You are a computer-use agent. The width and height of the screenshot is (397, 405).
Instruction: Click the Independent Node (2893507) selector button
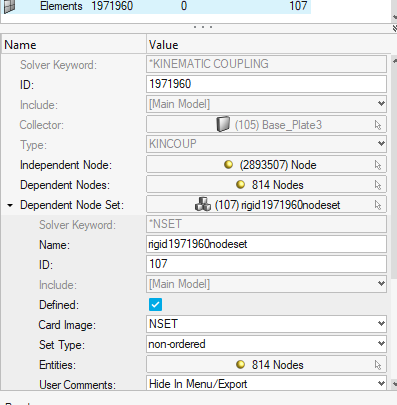coord(266,165)
